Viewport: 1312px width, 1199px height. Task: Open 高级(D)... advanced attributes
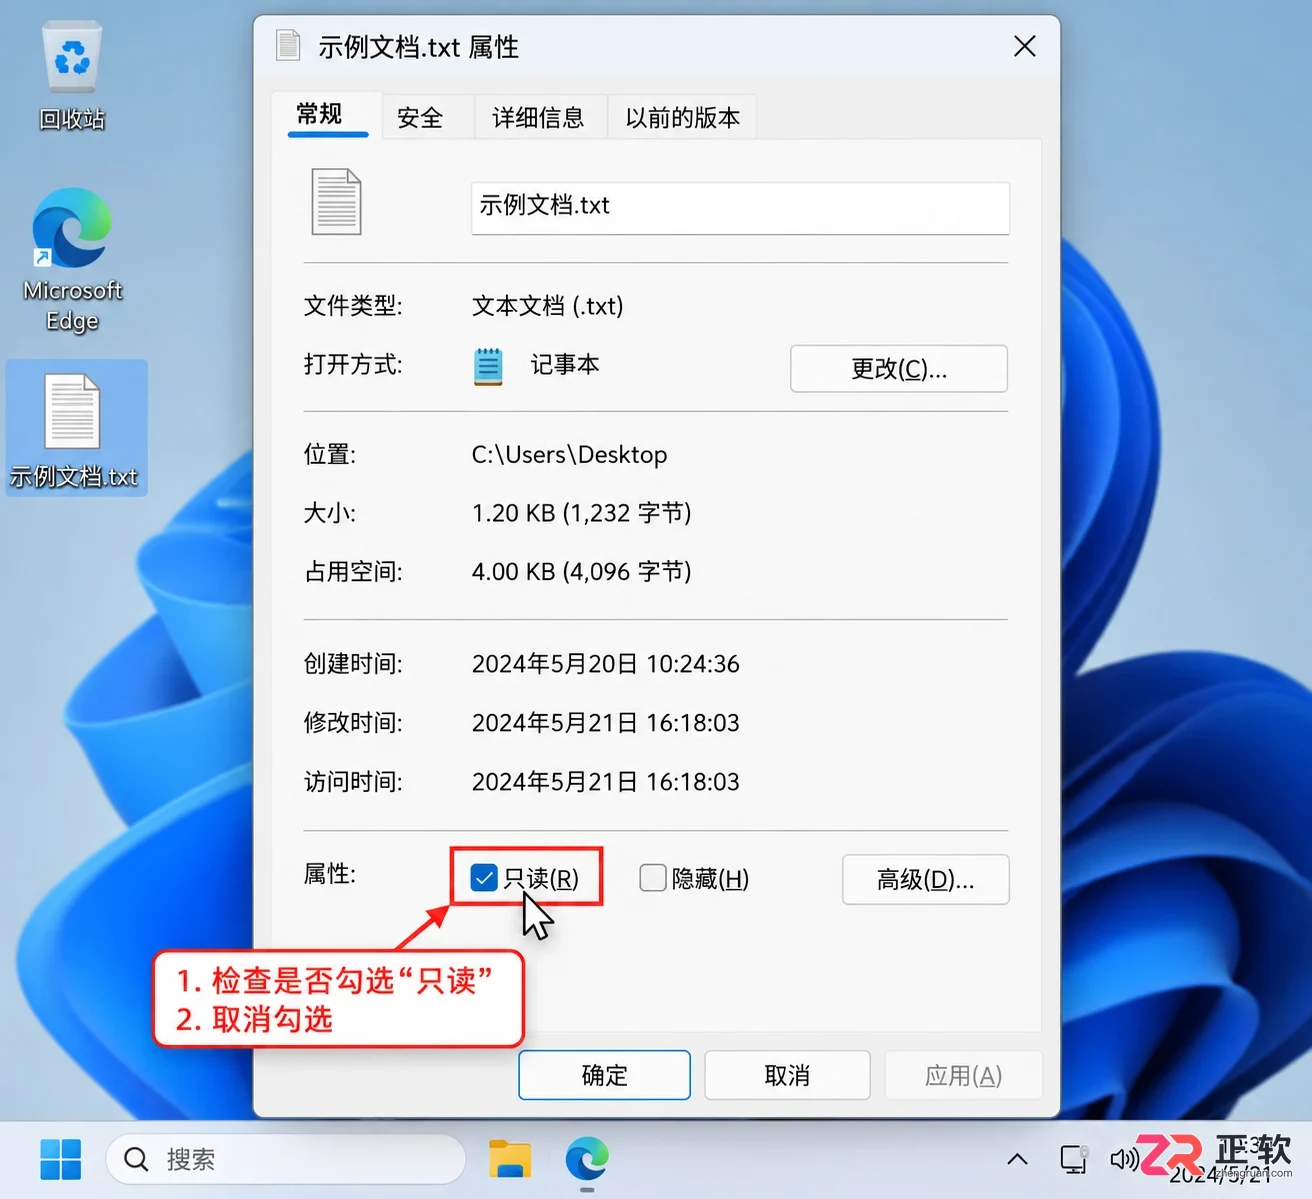(926, 879)
